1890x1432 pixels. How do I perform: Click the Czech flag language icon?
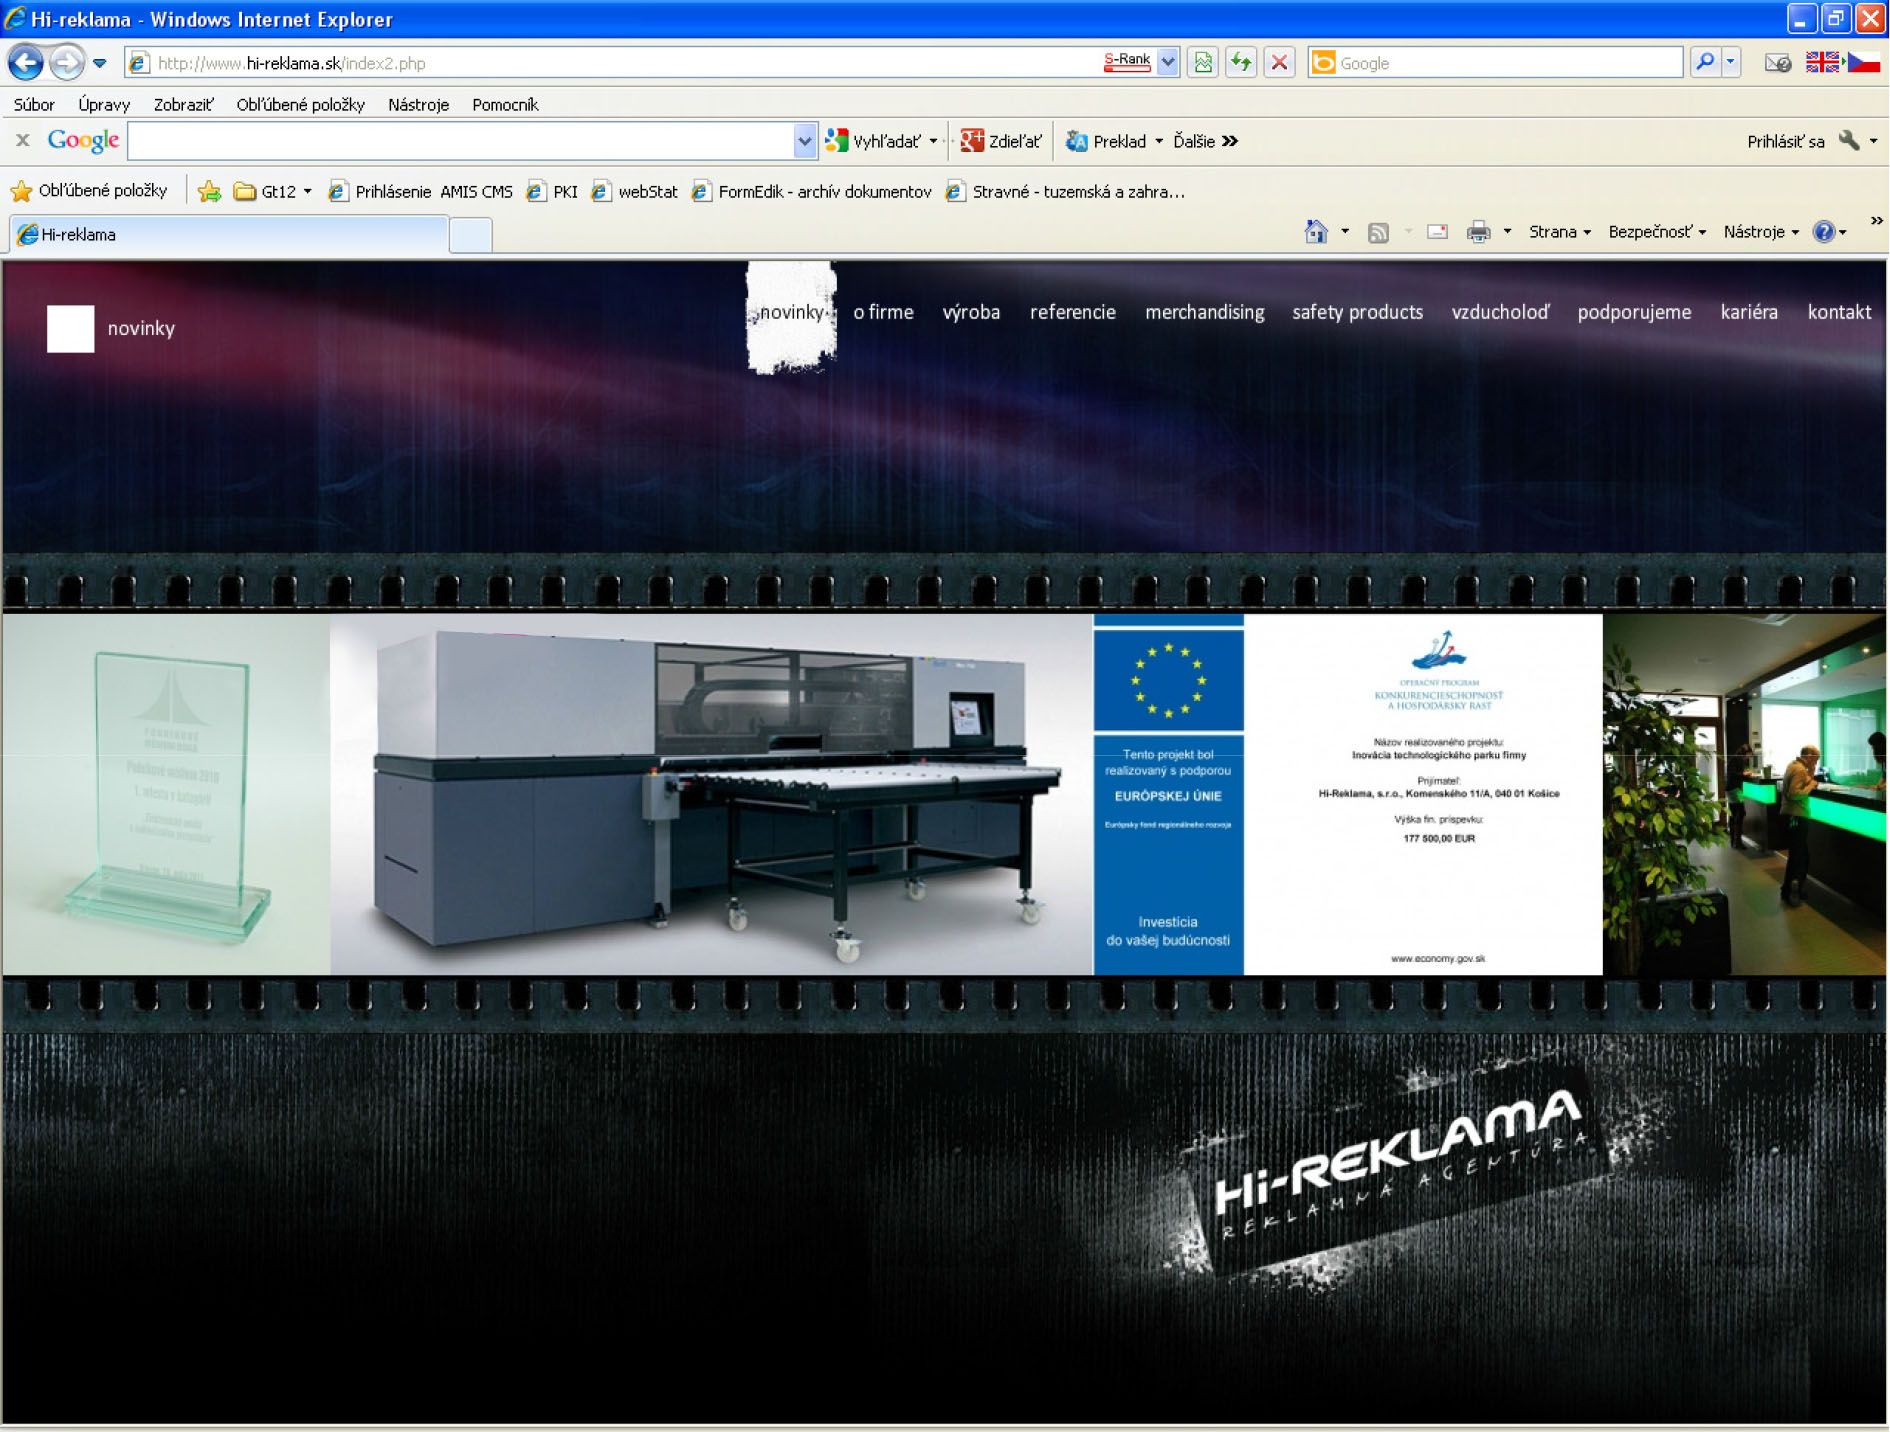click(1862, 62)
